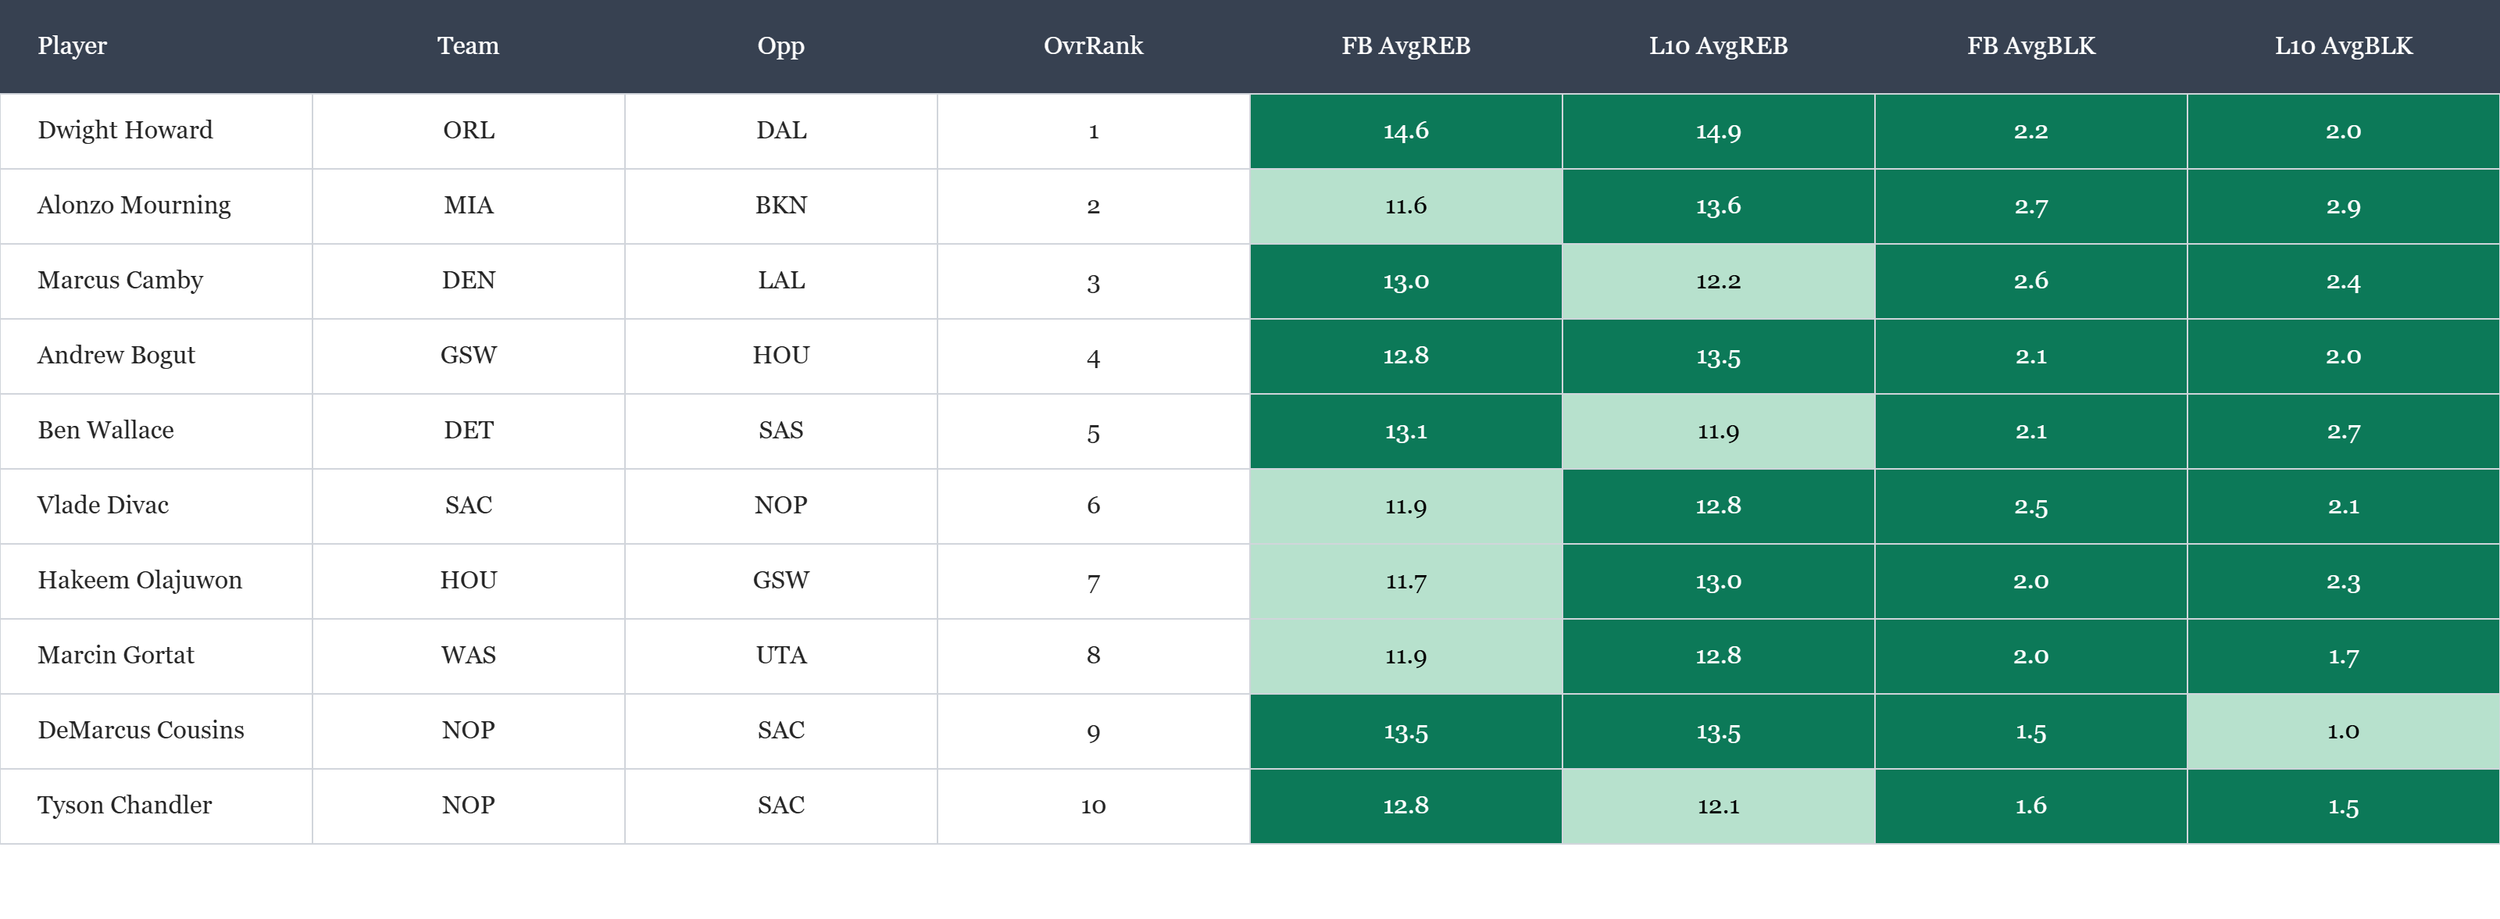Screen dimensions: 2500x919
Task: Click Dwight Howard's 14.6 FB AvgREB cell
Action: [1406, 131]
